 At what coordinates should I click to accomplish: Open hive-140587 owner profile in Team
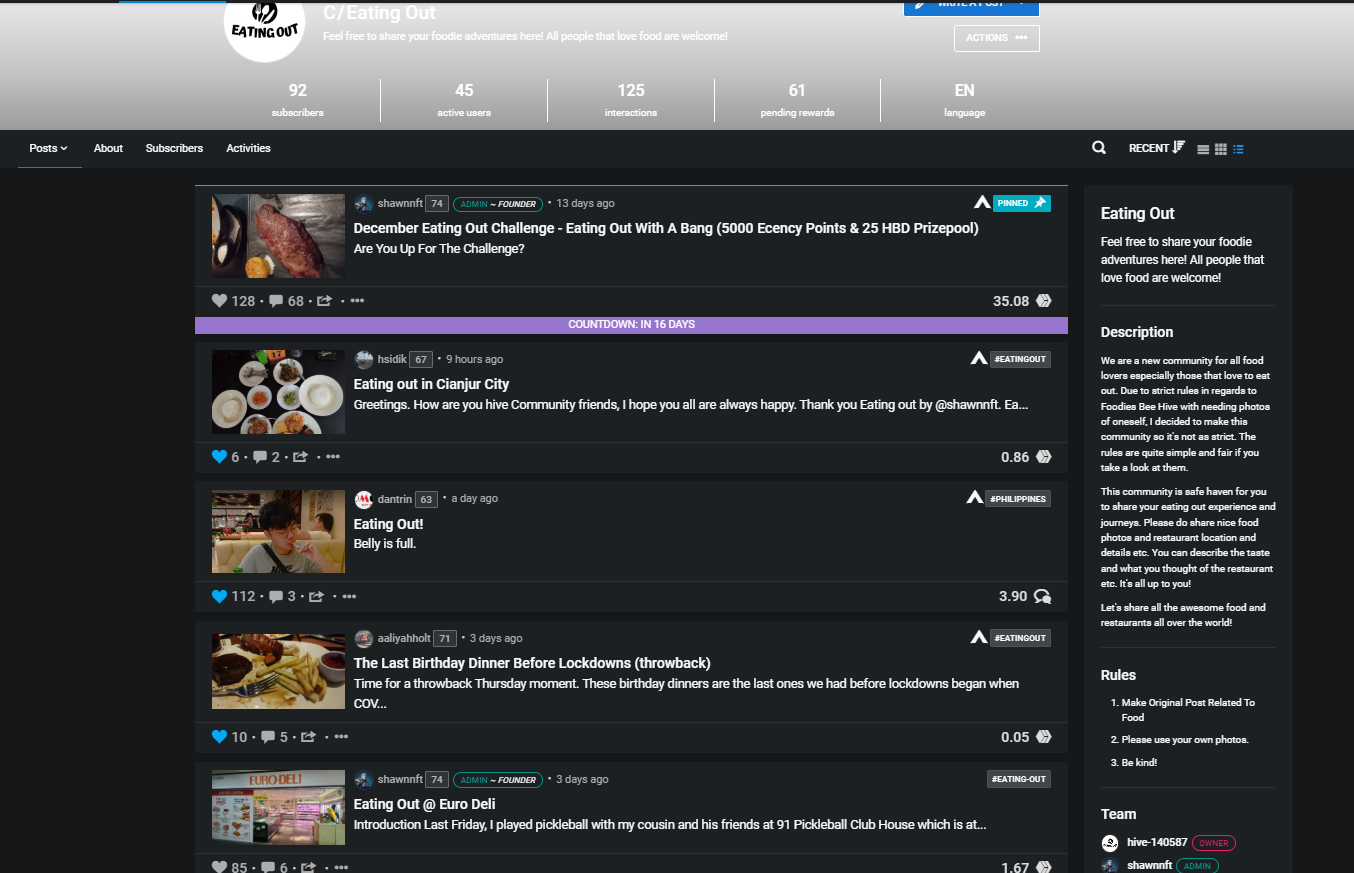(1156, 843)
